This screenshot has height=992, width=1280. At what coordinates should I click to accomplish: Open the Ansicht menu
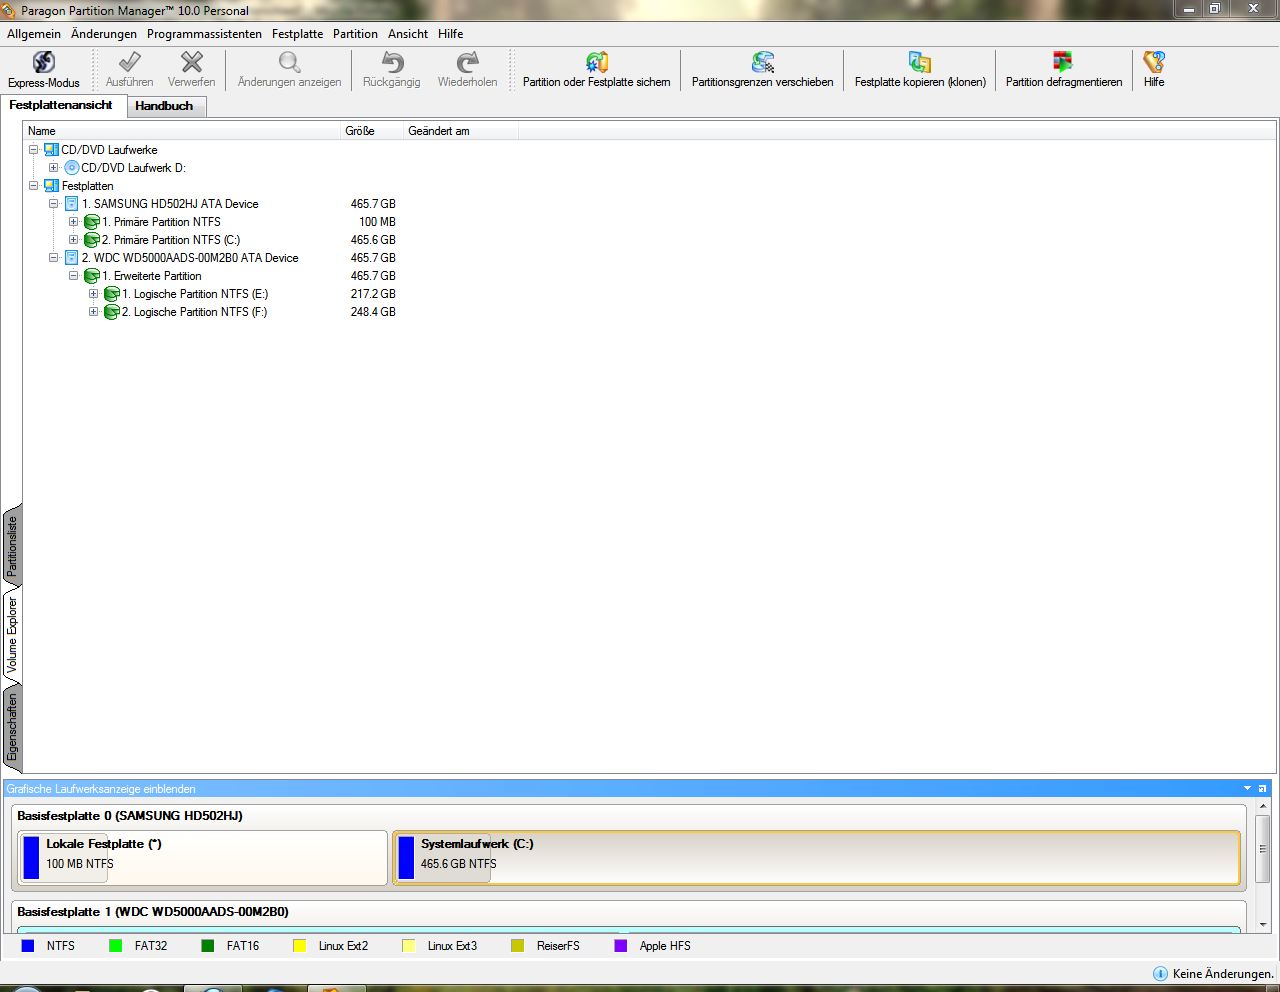pyautogui.click(x=408, y=34)
